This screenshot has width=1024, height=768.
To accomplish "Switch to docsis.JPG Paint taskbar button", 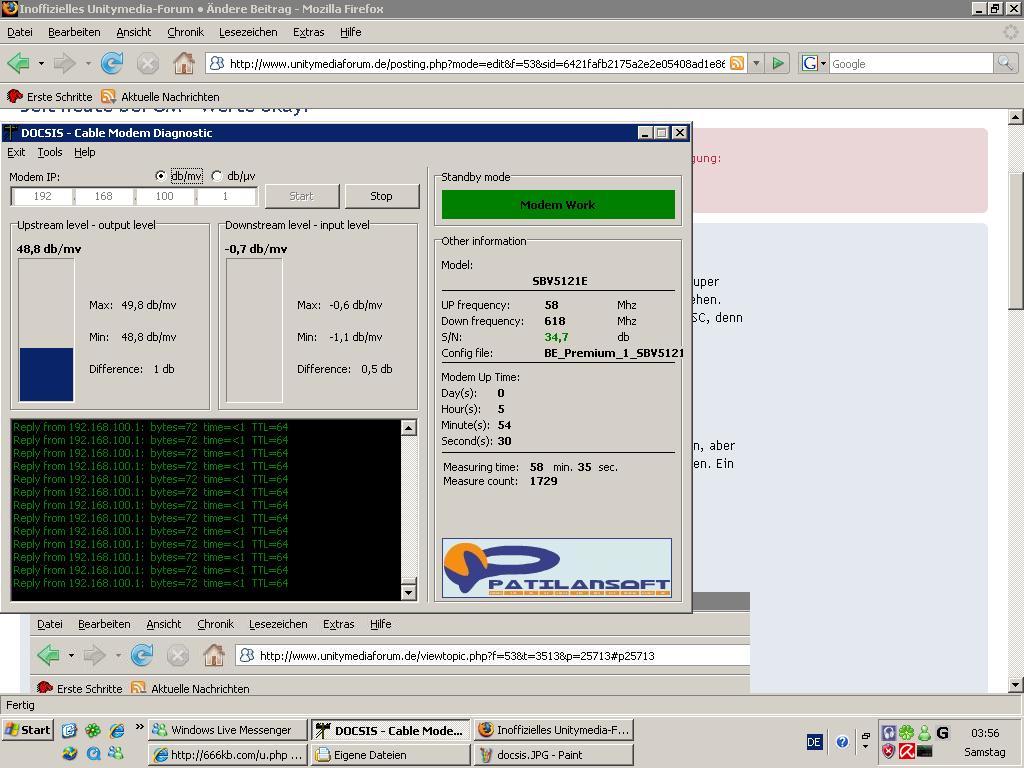I will (x=553, y=754).
